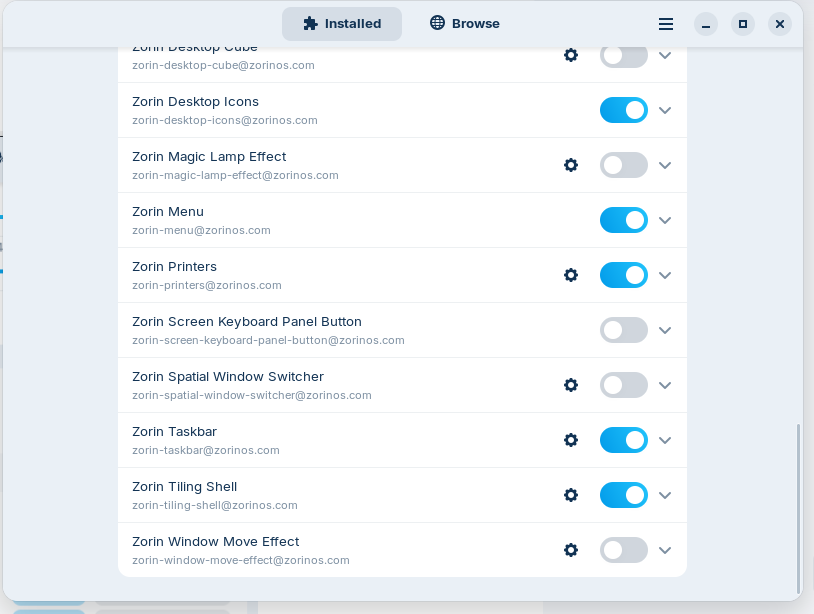Open Zorin Magic Lamp Effect settings gear
Screen dimensions: 814x614
(x=571, y=165)
